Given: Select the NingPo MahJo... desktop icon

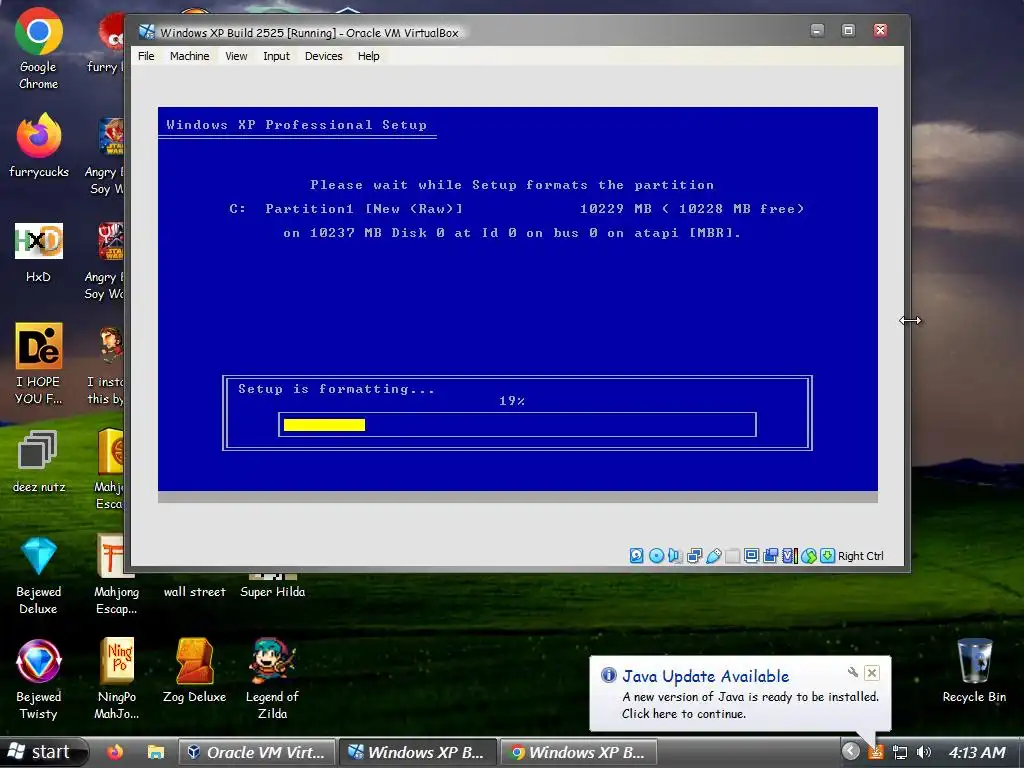Looking at the screenshot, I should coord(116,680).
